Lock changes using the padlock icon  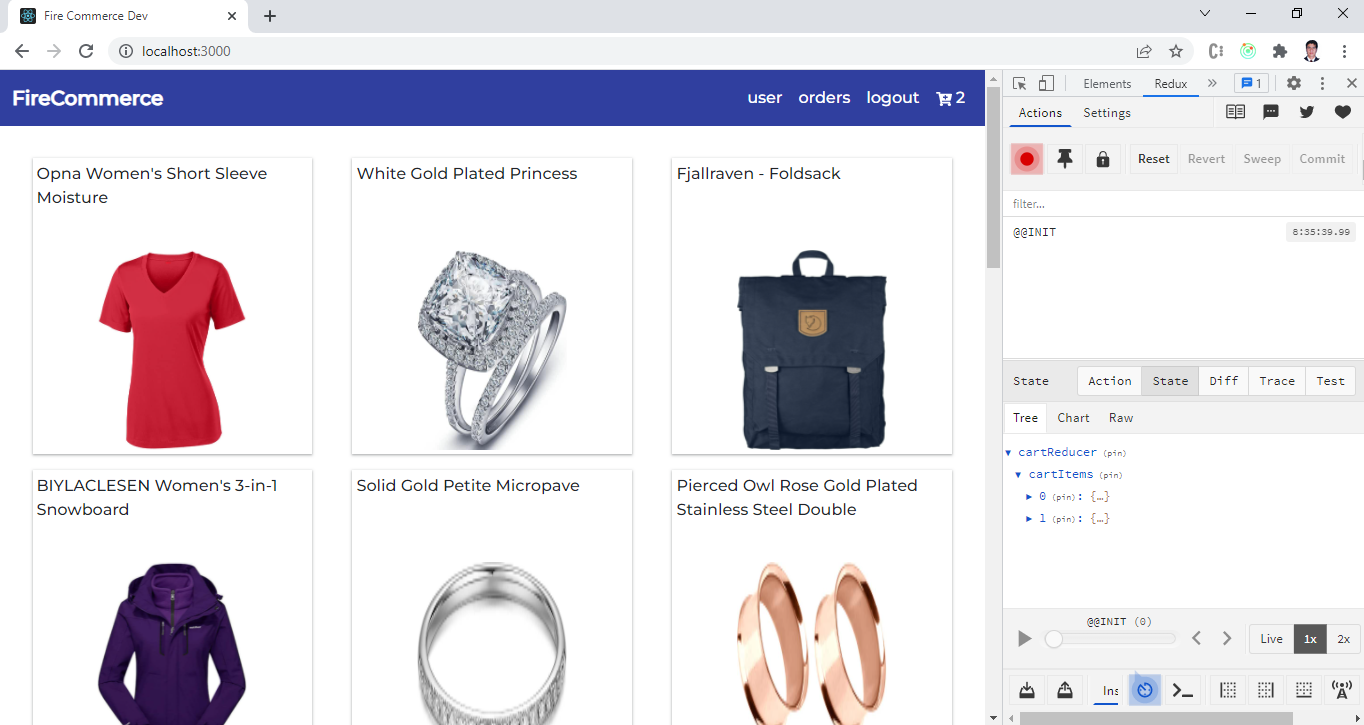[x=1102, y=158]
